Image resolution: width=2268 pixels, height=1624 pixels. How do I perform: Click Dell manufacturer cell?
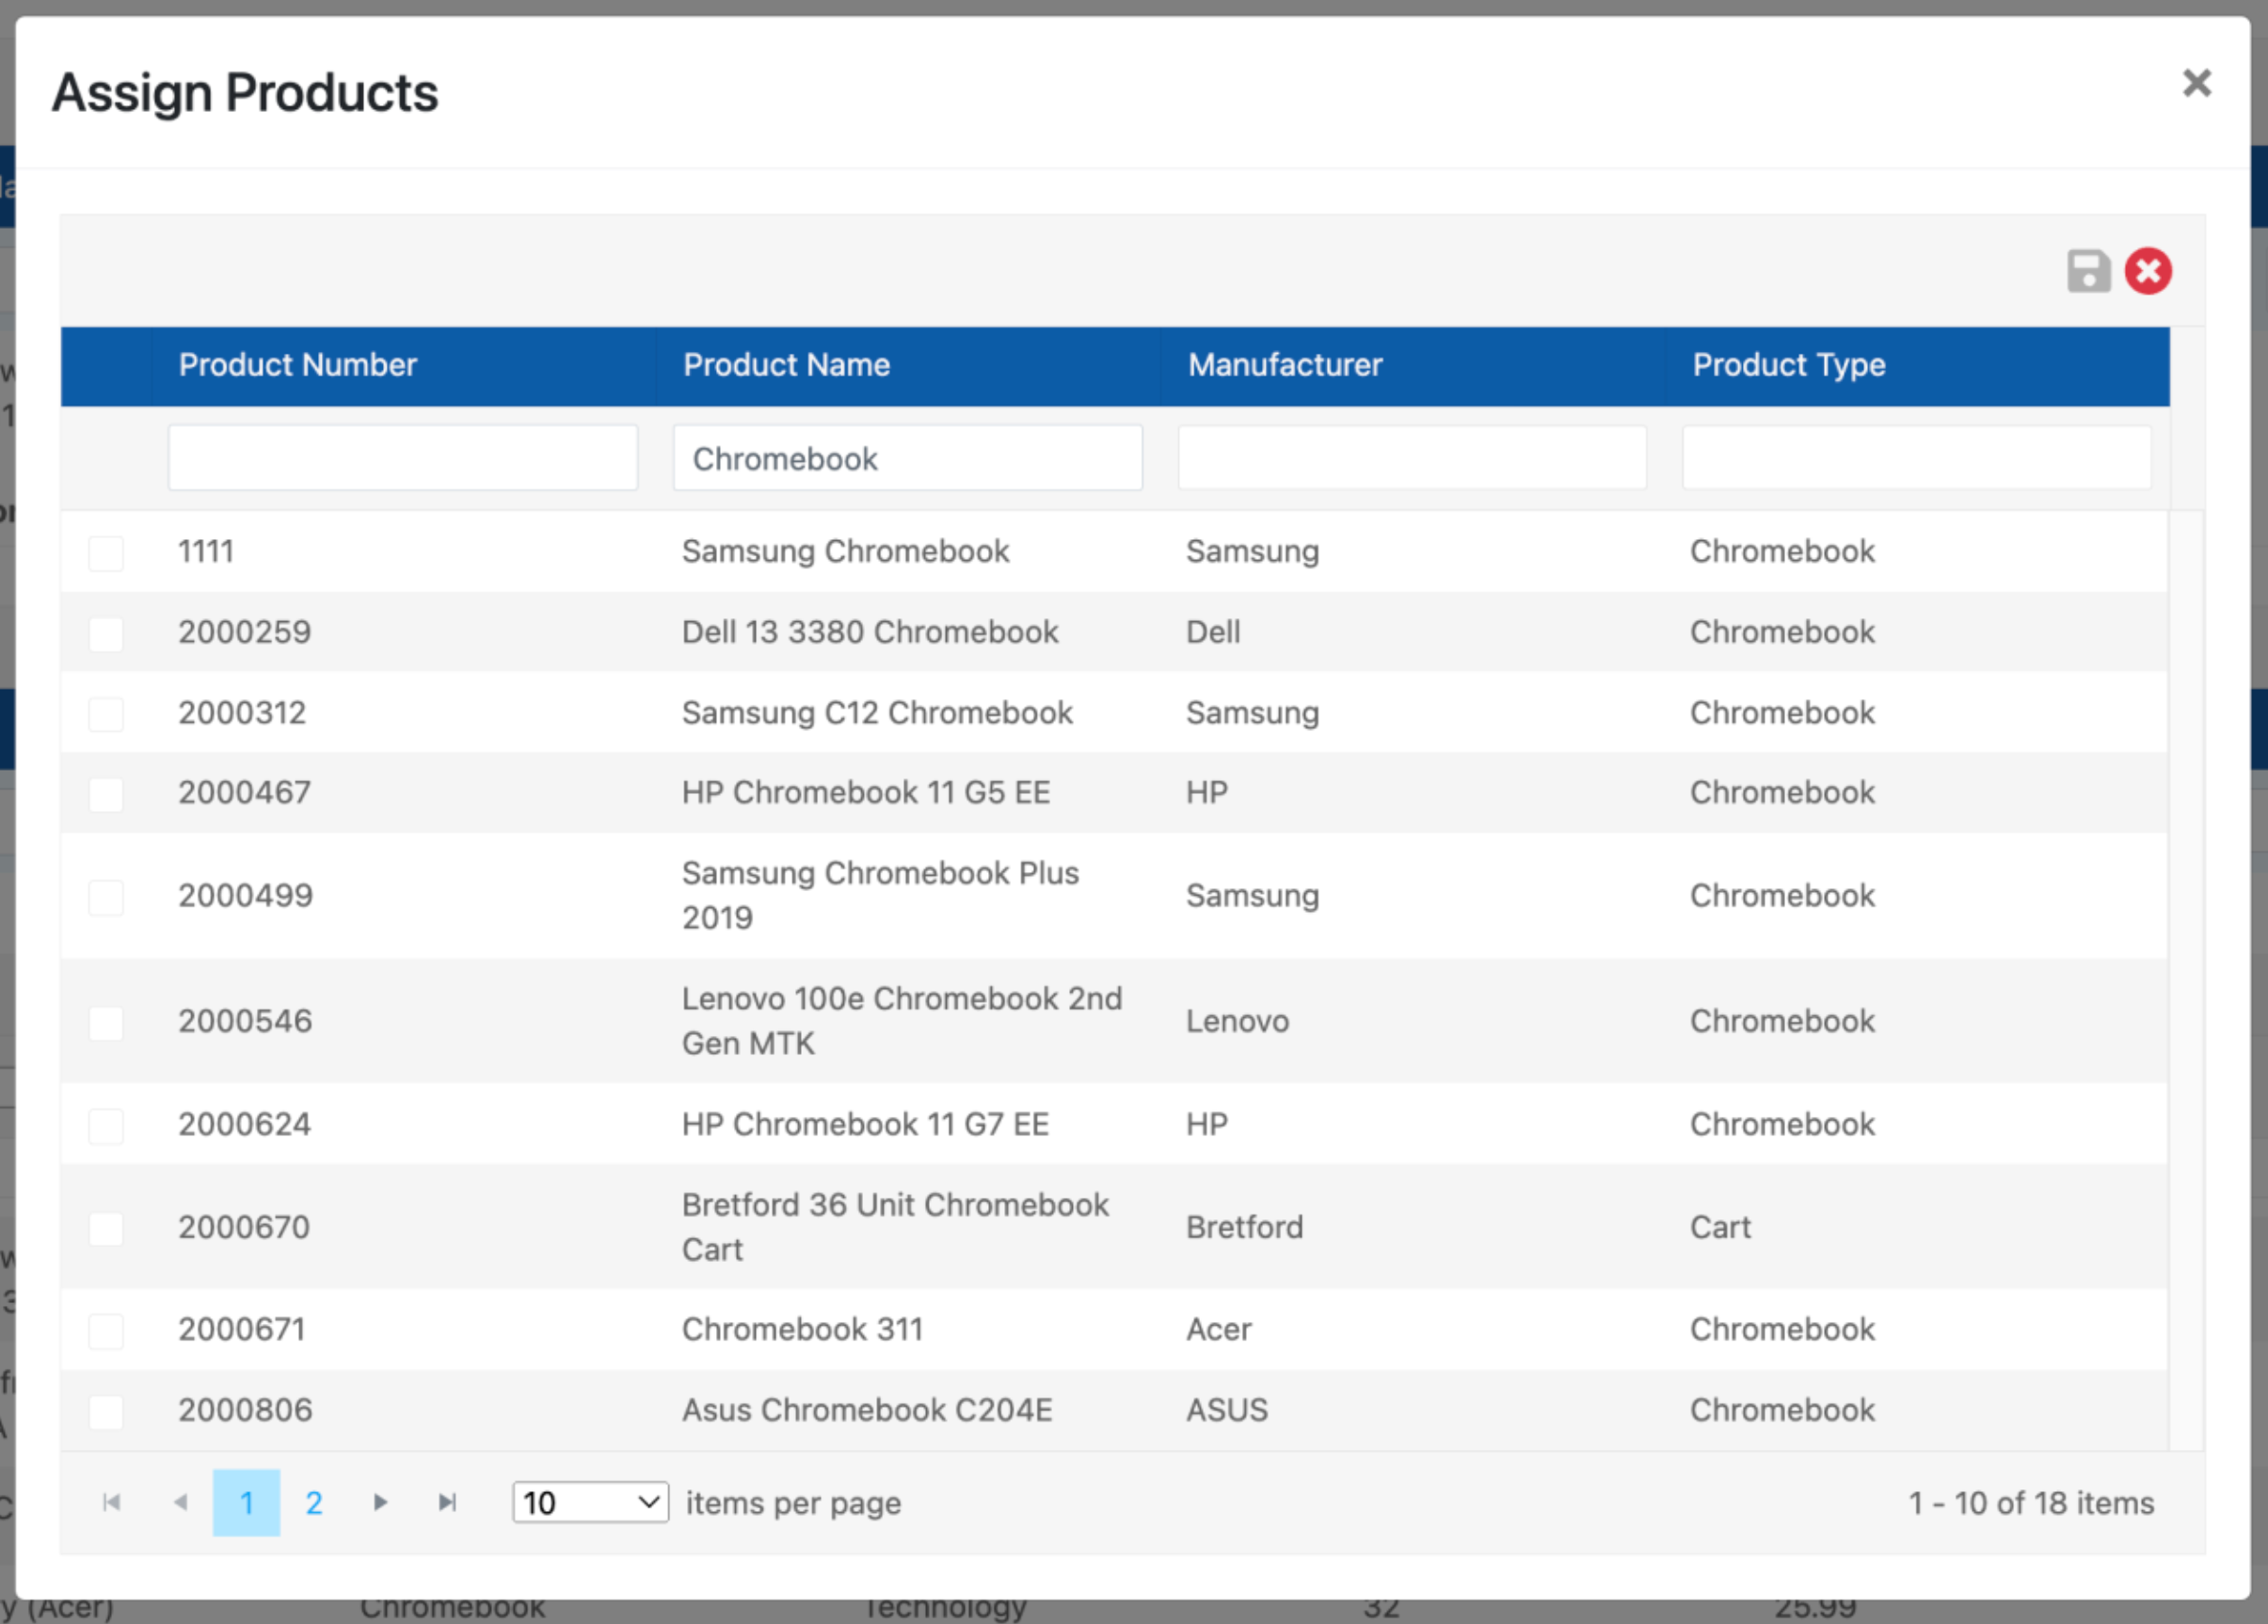pos(1213,632)
